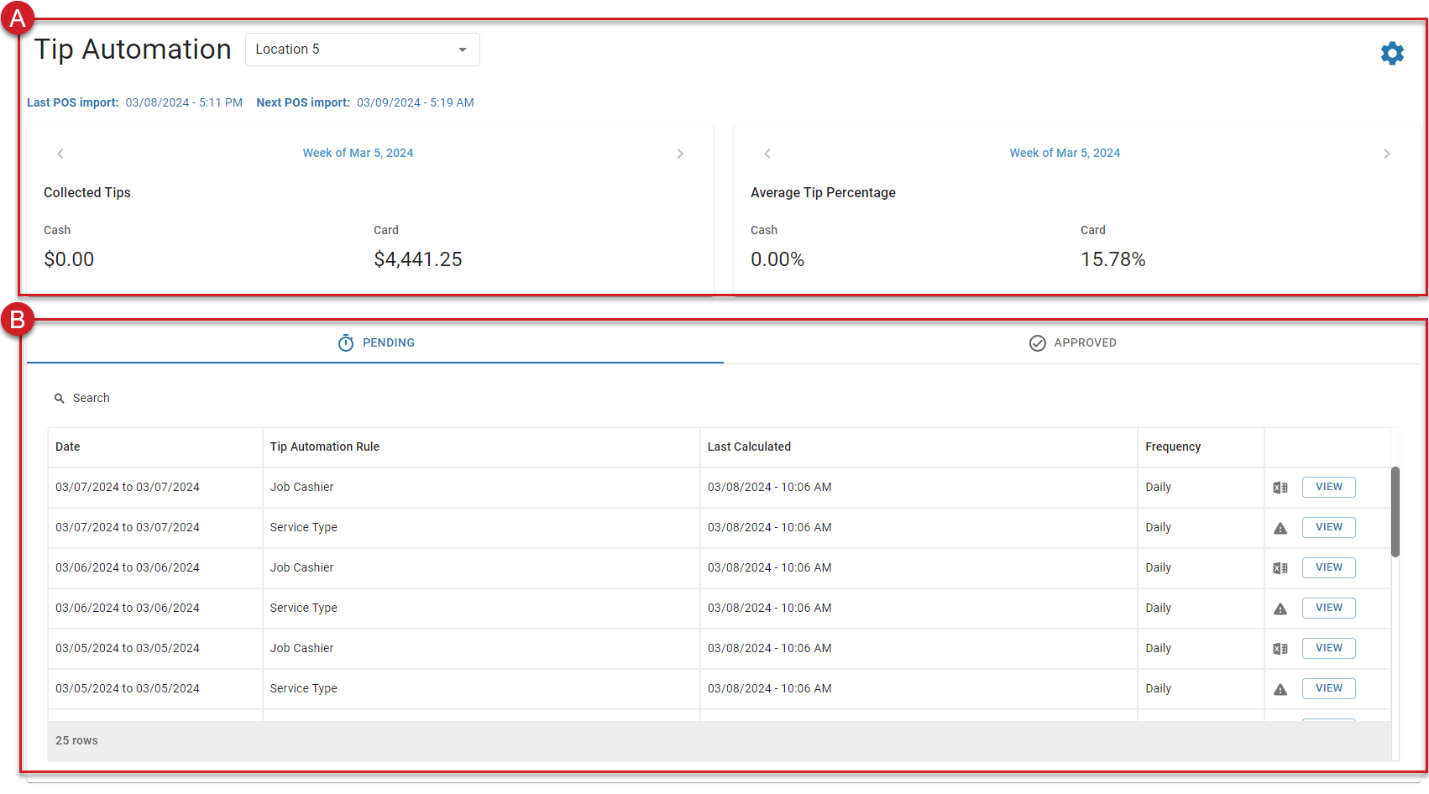Sort by the Last Calculated column header

pos(919,447)
